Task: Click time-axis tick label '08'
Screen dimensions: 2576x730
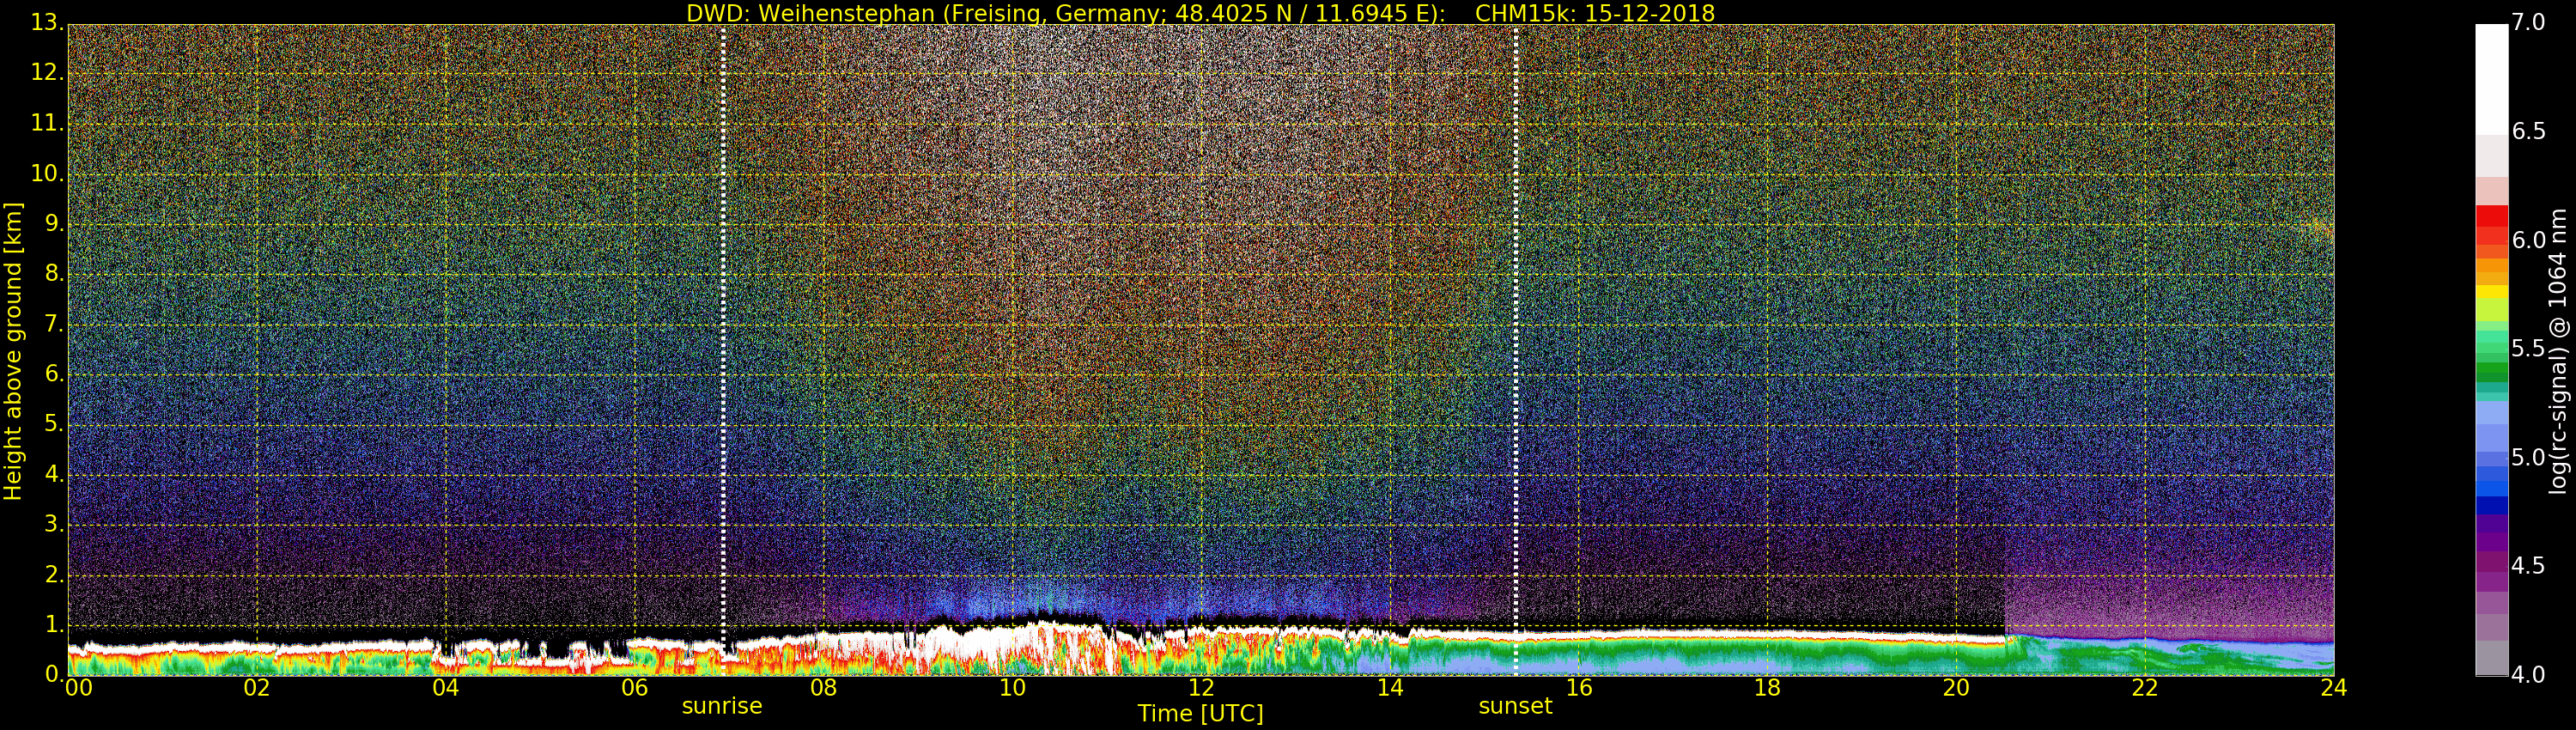Action: point(824,688)
